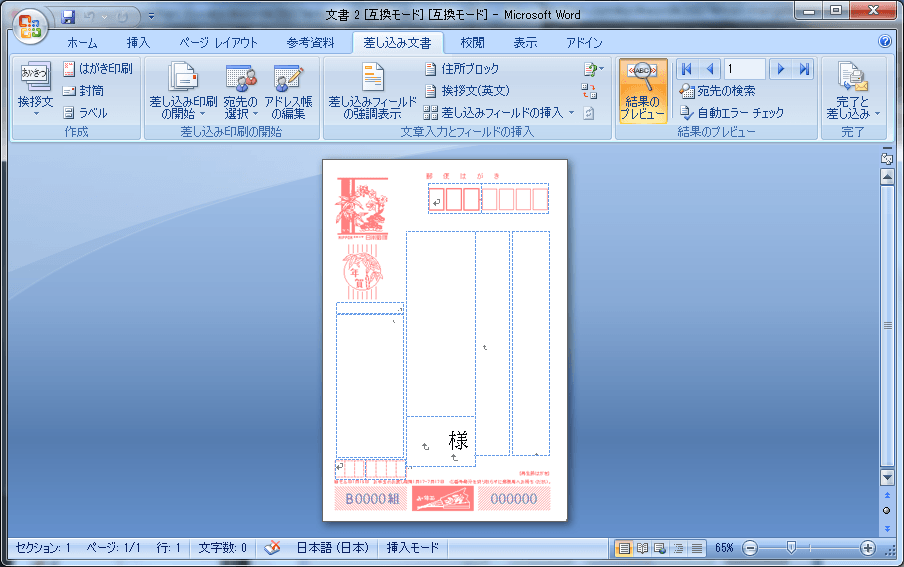Toggle 差し込みフィールドの強調表示
Viewport: 904px width, 567px height.
372,91
